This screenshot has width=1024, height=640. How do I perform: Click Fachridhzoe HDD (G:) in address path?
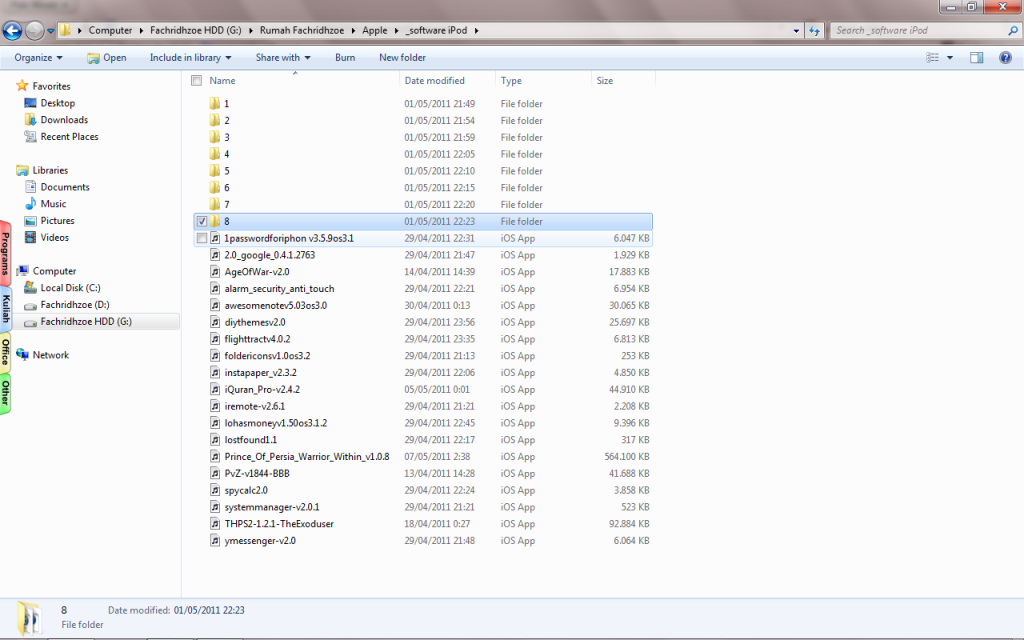click(x=196, y=31)
